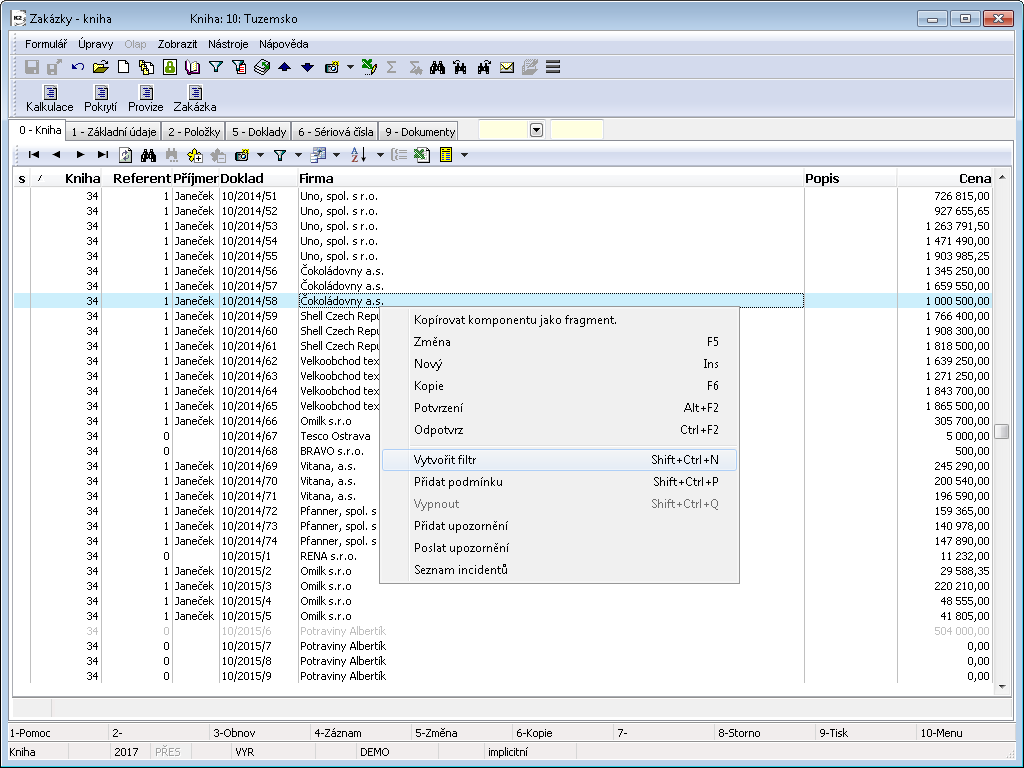Switch to the 2 - Položky tab
1024x768 pixels.
193,131
